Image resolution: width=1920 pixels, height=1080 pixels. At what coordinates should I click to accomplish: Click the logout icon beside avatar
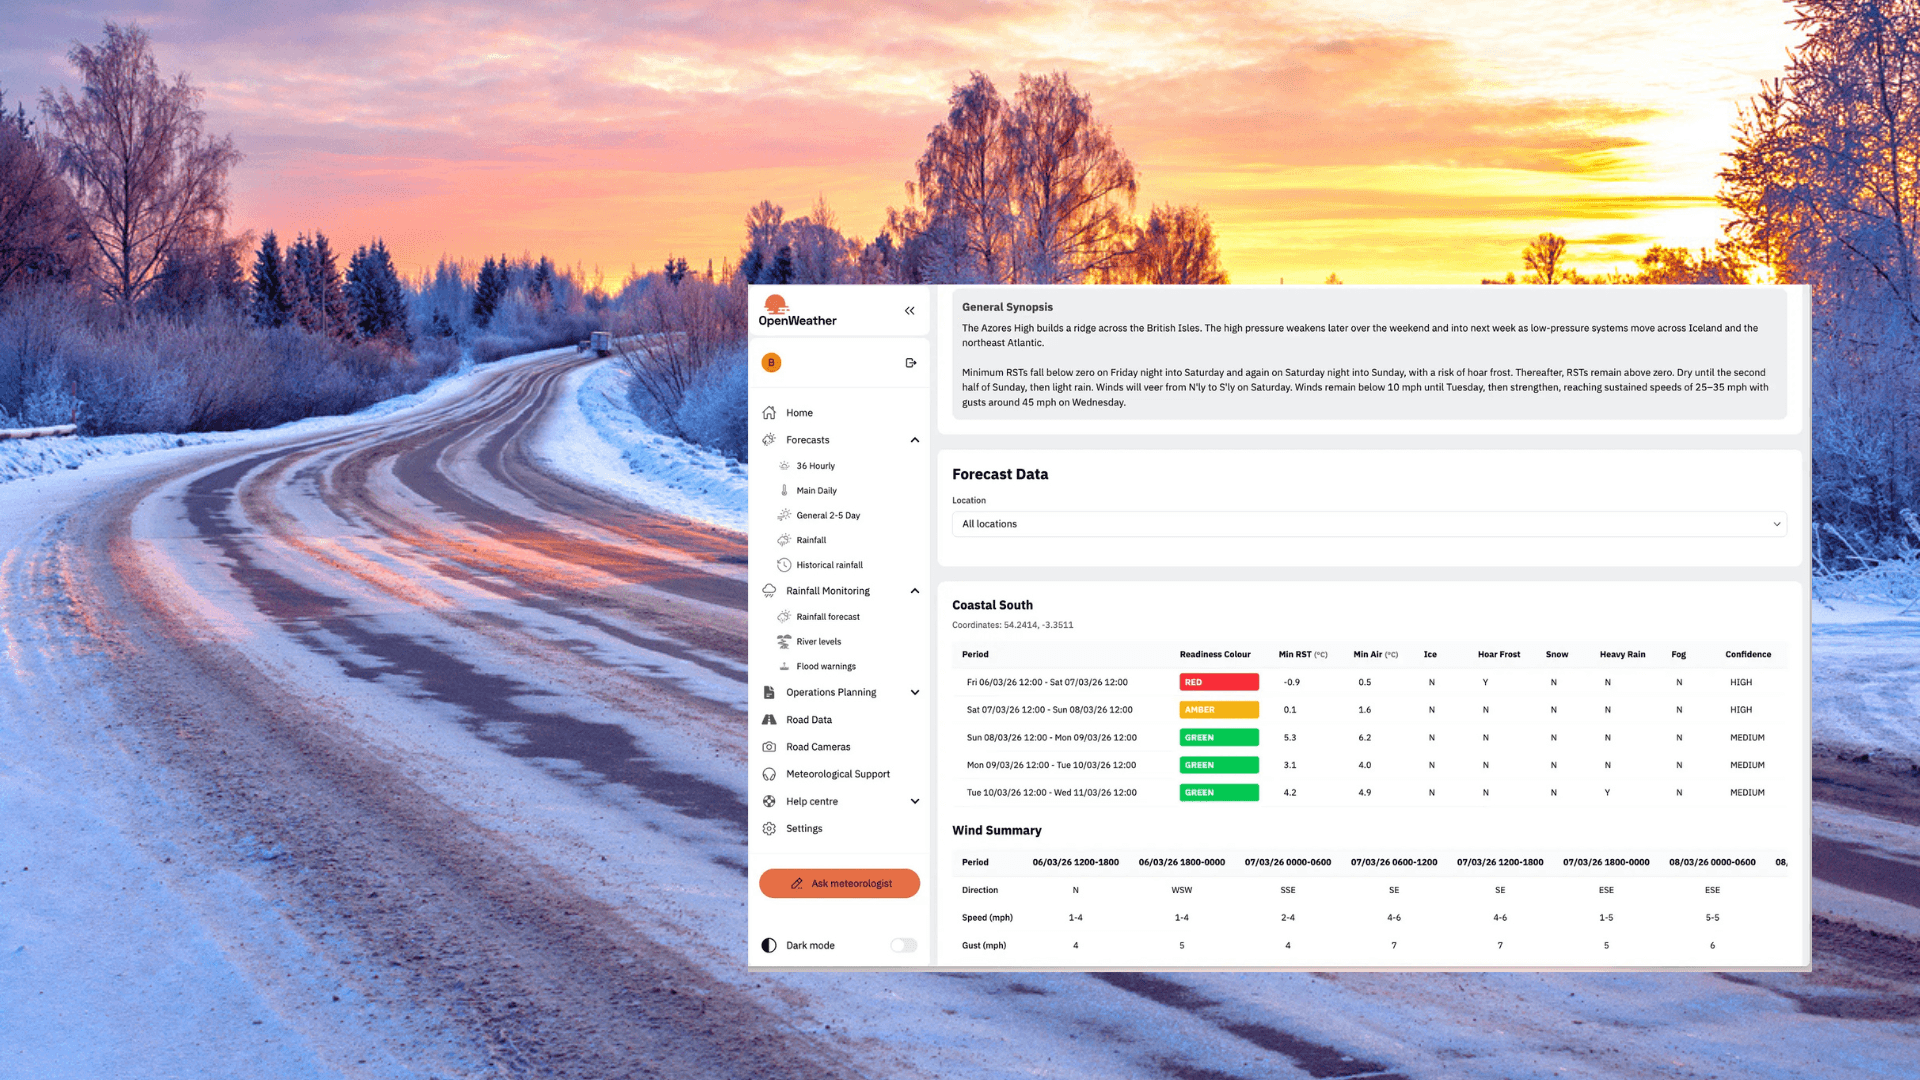point(910,363)
